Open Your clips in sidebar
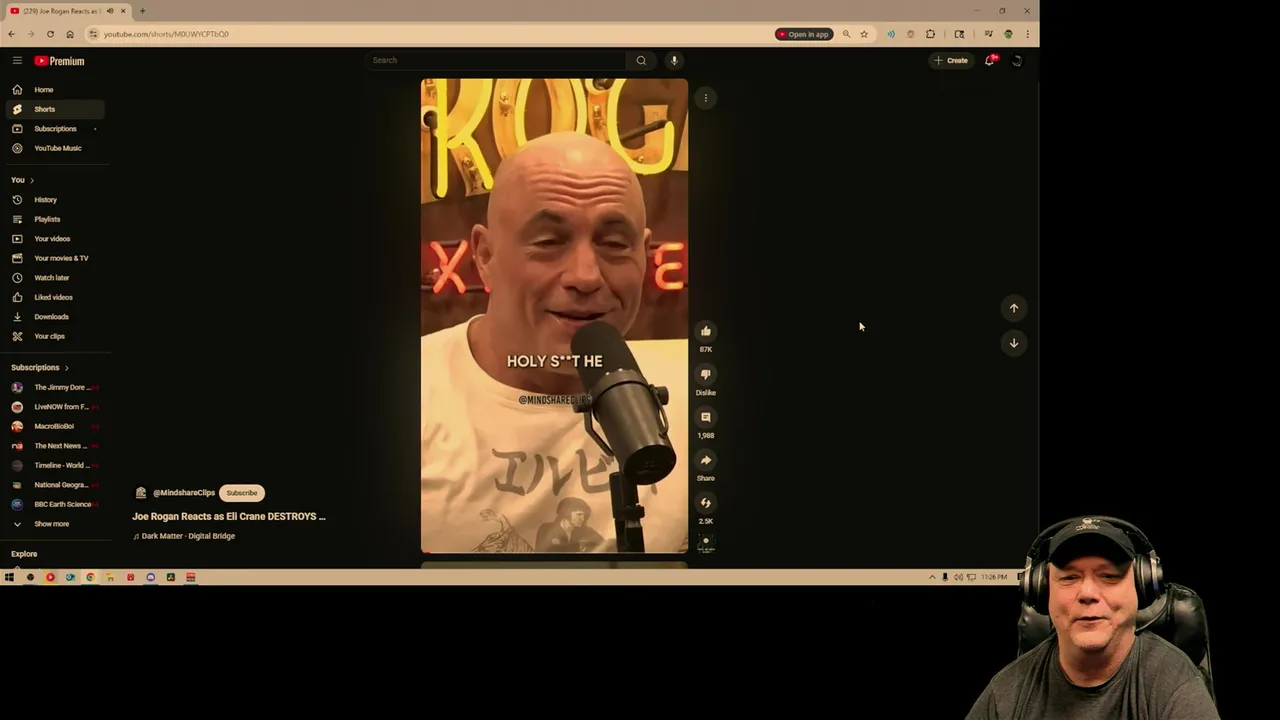The image size is (1280, 720). coord(55,336)
